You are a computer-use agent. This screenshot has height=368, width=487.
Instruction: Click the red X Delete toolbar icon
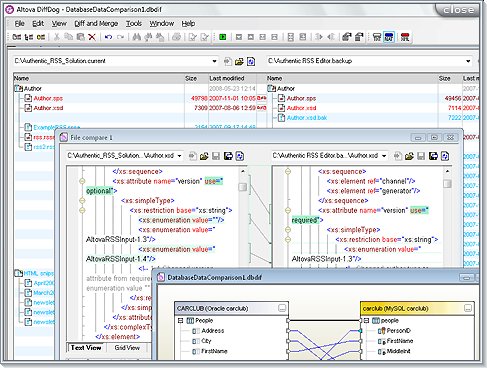pyautogui.click(x=92, y=37)
